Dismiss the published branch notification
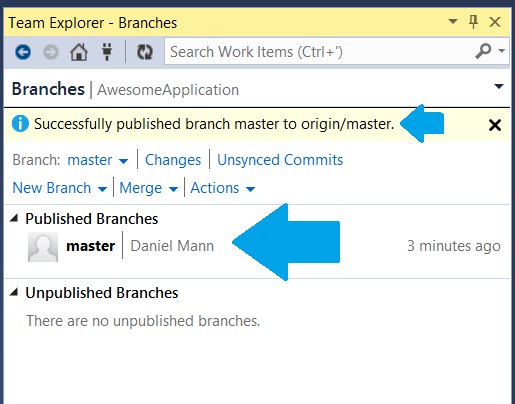The height and width of the screenshot is (404, 515). point(495,125)
